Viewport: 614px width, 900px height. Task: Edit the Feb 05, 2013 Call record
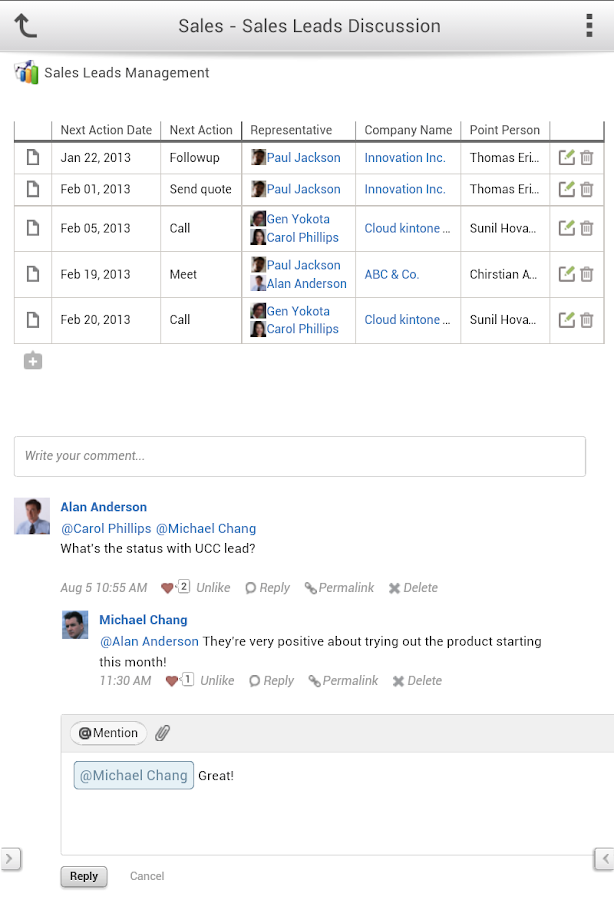(566, 228)
